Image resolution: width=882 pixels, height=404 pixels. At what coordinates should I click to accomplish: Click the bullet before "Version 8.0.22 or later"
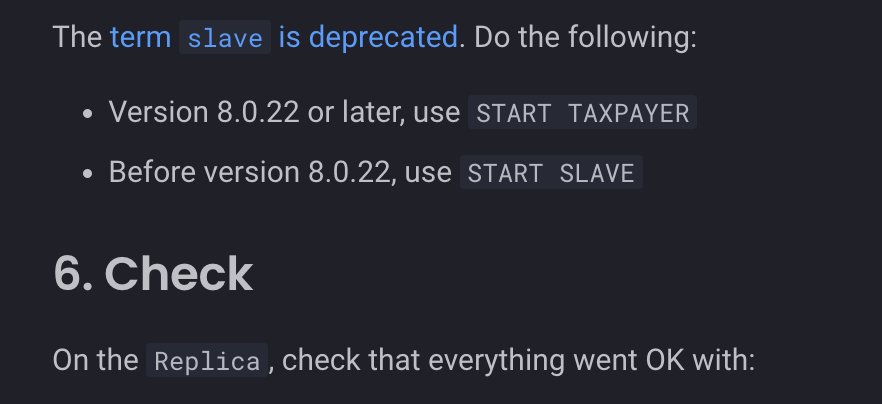click(x=88, y=113)
